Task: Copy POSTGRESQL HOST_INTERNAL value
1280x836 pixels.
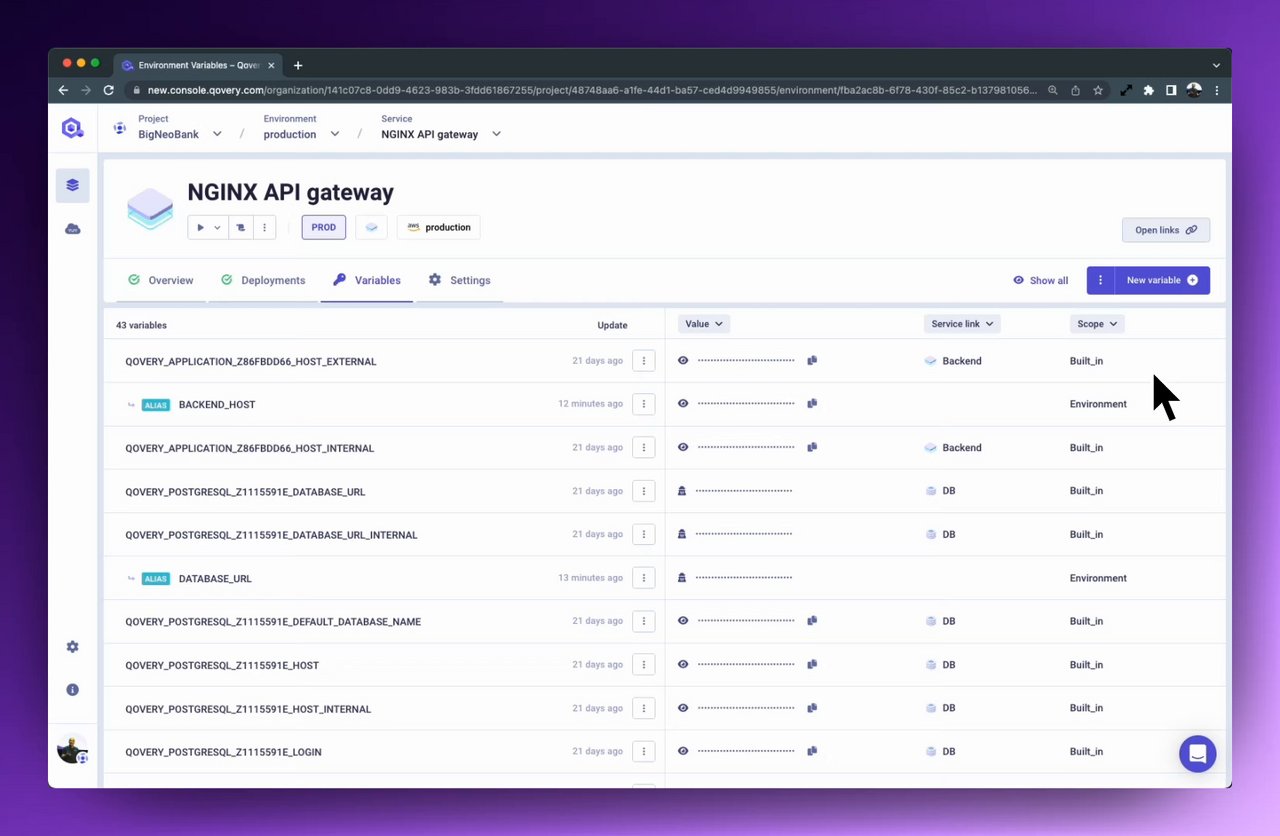Action: coord(812,708)
